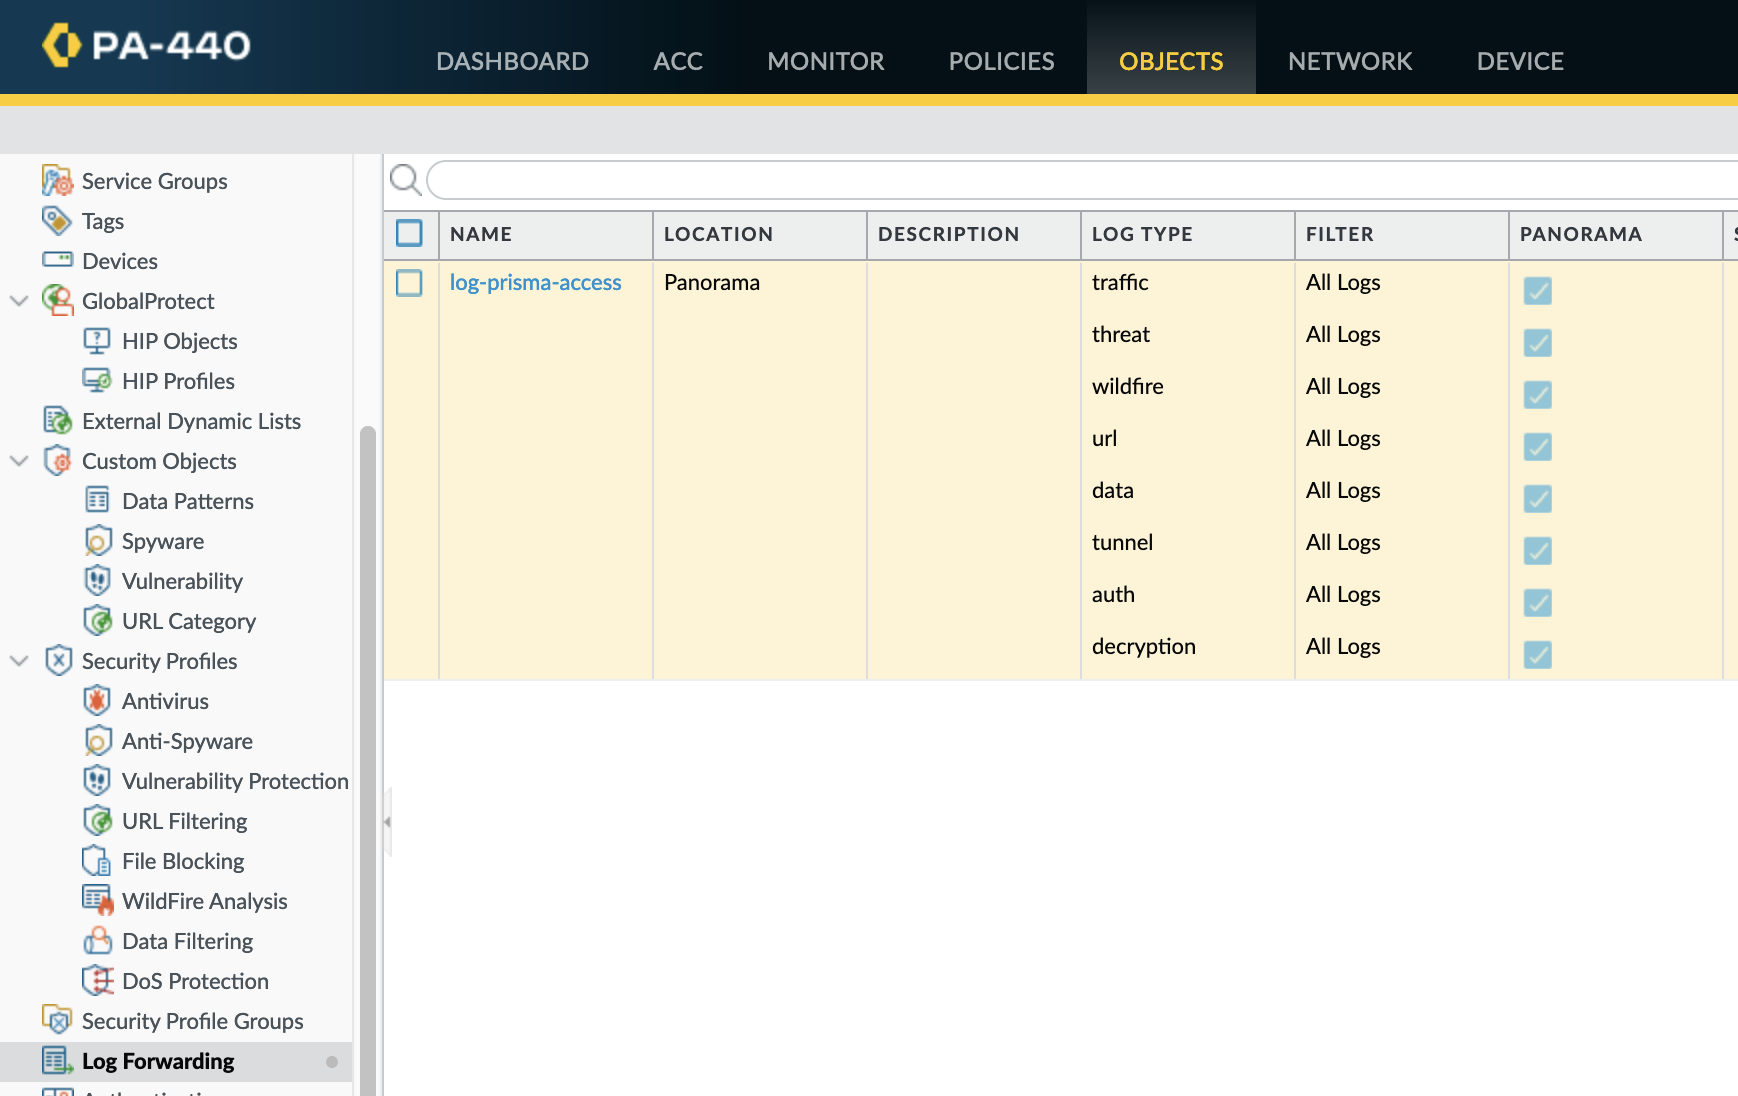The height and width of the screenshot is (1096, 1738).
Task: Collapse the Custom Objects tree node
Action: point(19,460)
